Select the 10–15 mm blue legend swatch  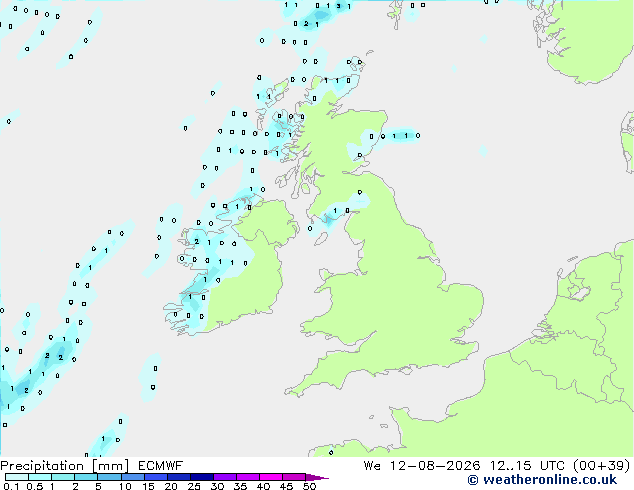[133, 477]
